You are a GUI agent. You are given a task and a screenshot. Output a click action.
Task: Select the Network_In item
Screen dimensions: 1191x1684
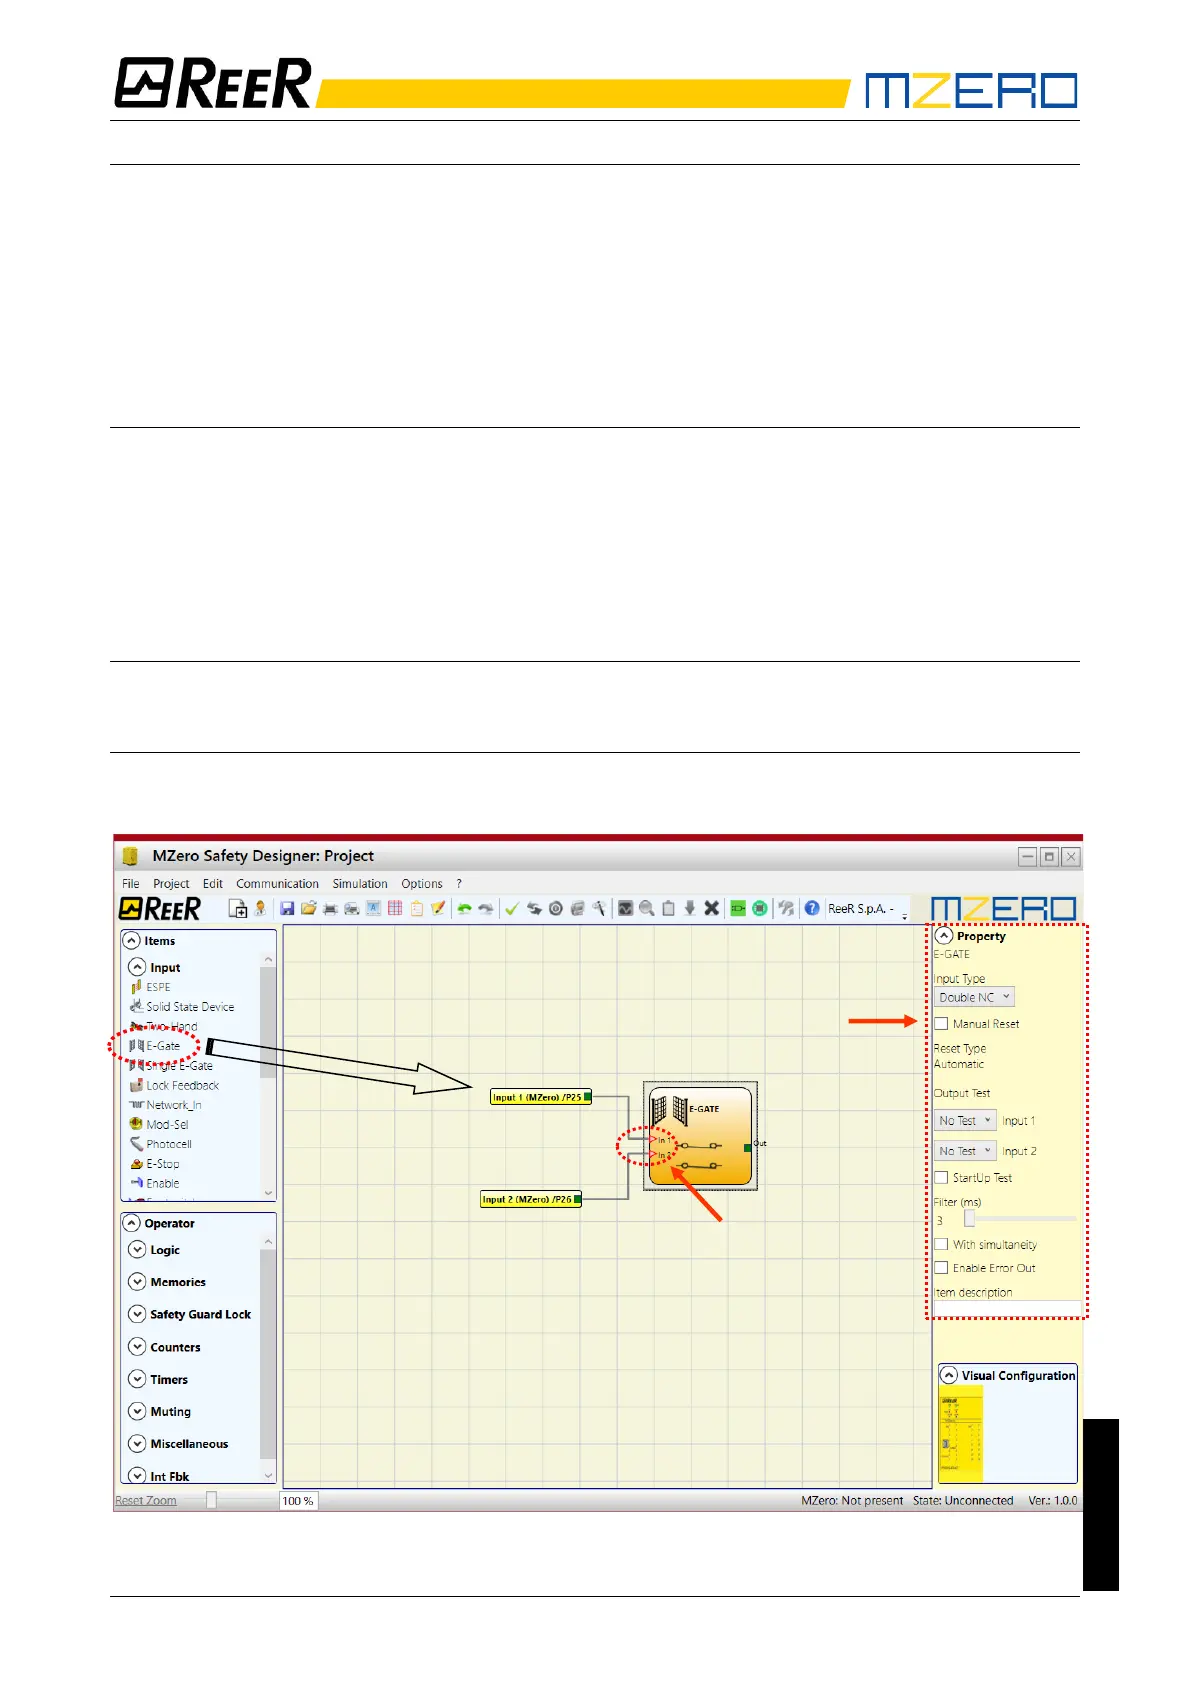click(x=166, y=1105)
